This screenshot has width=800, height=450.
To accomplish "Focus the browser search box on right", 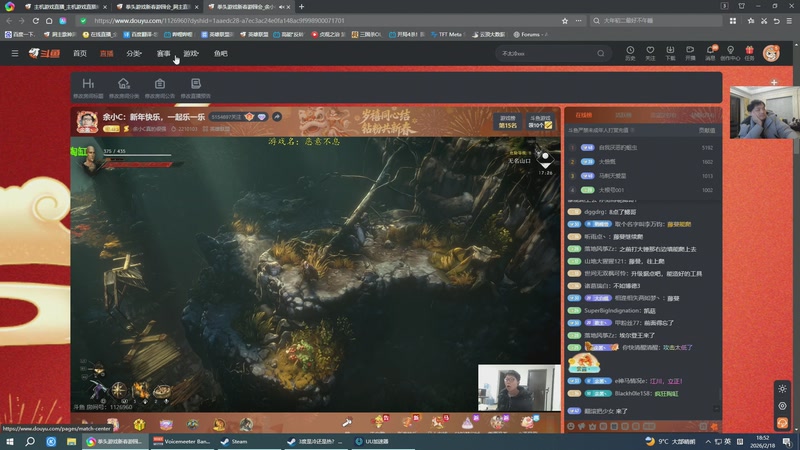I will (658, 21).
